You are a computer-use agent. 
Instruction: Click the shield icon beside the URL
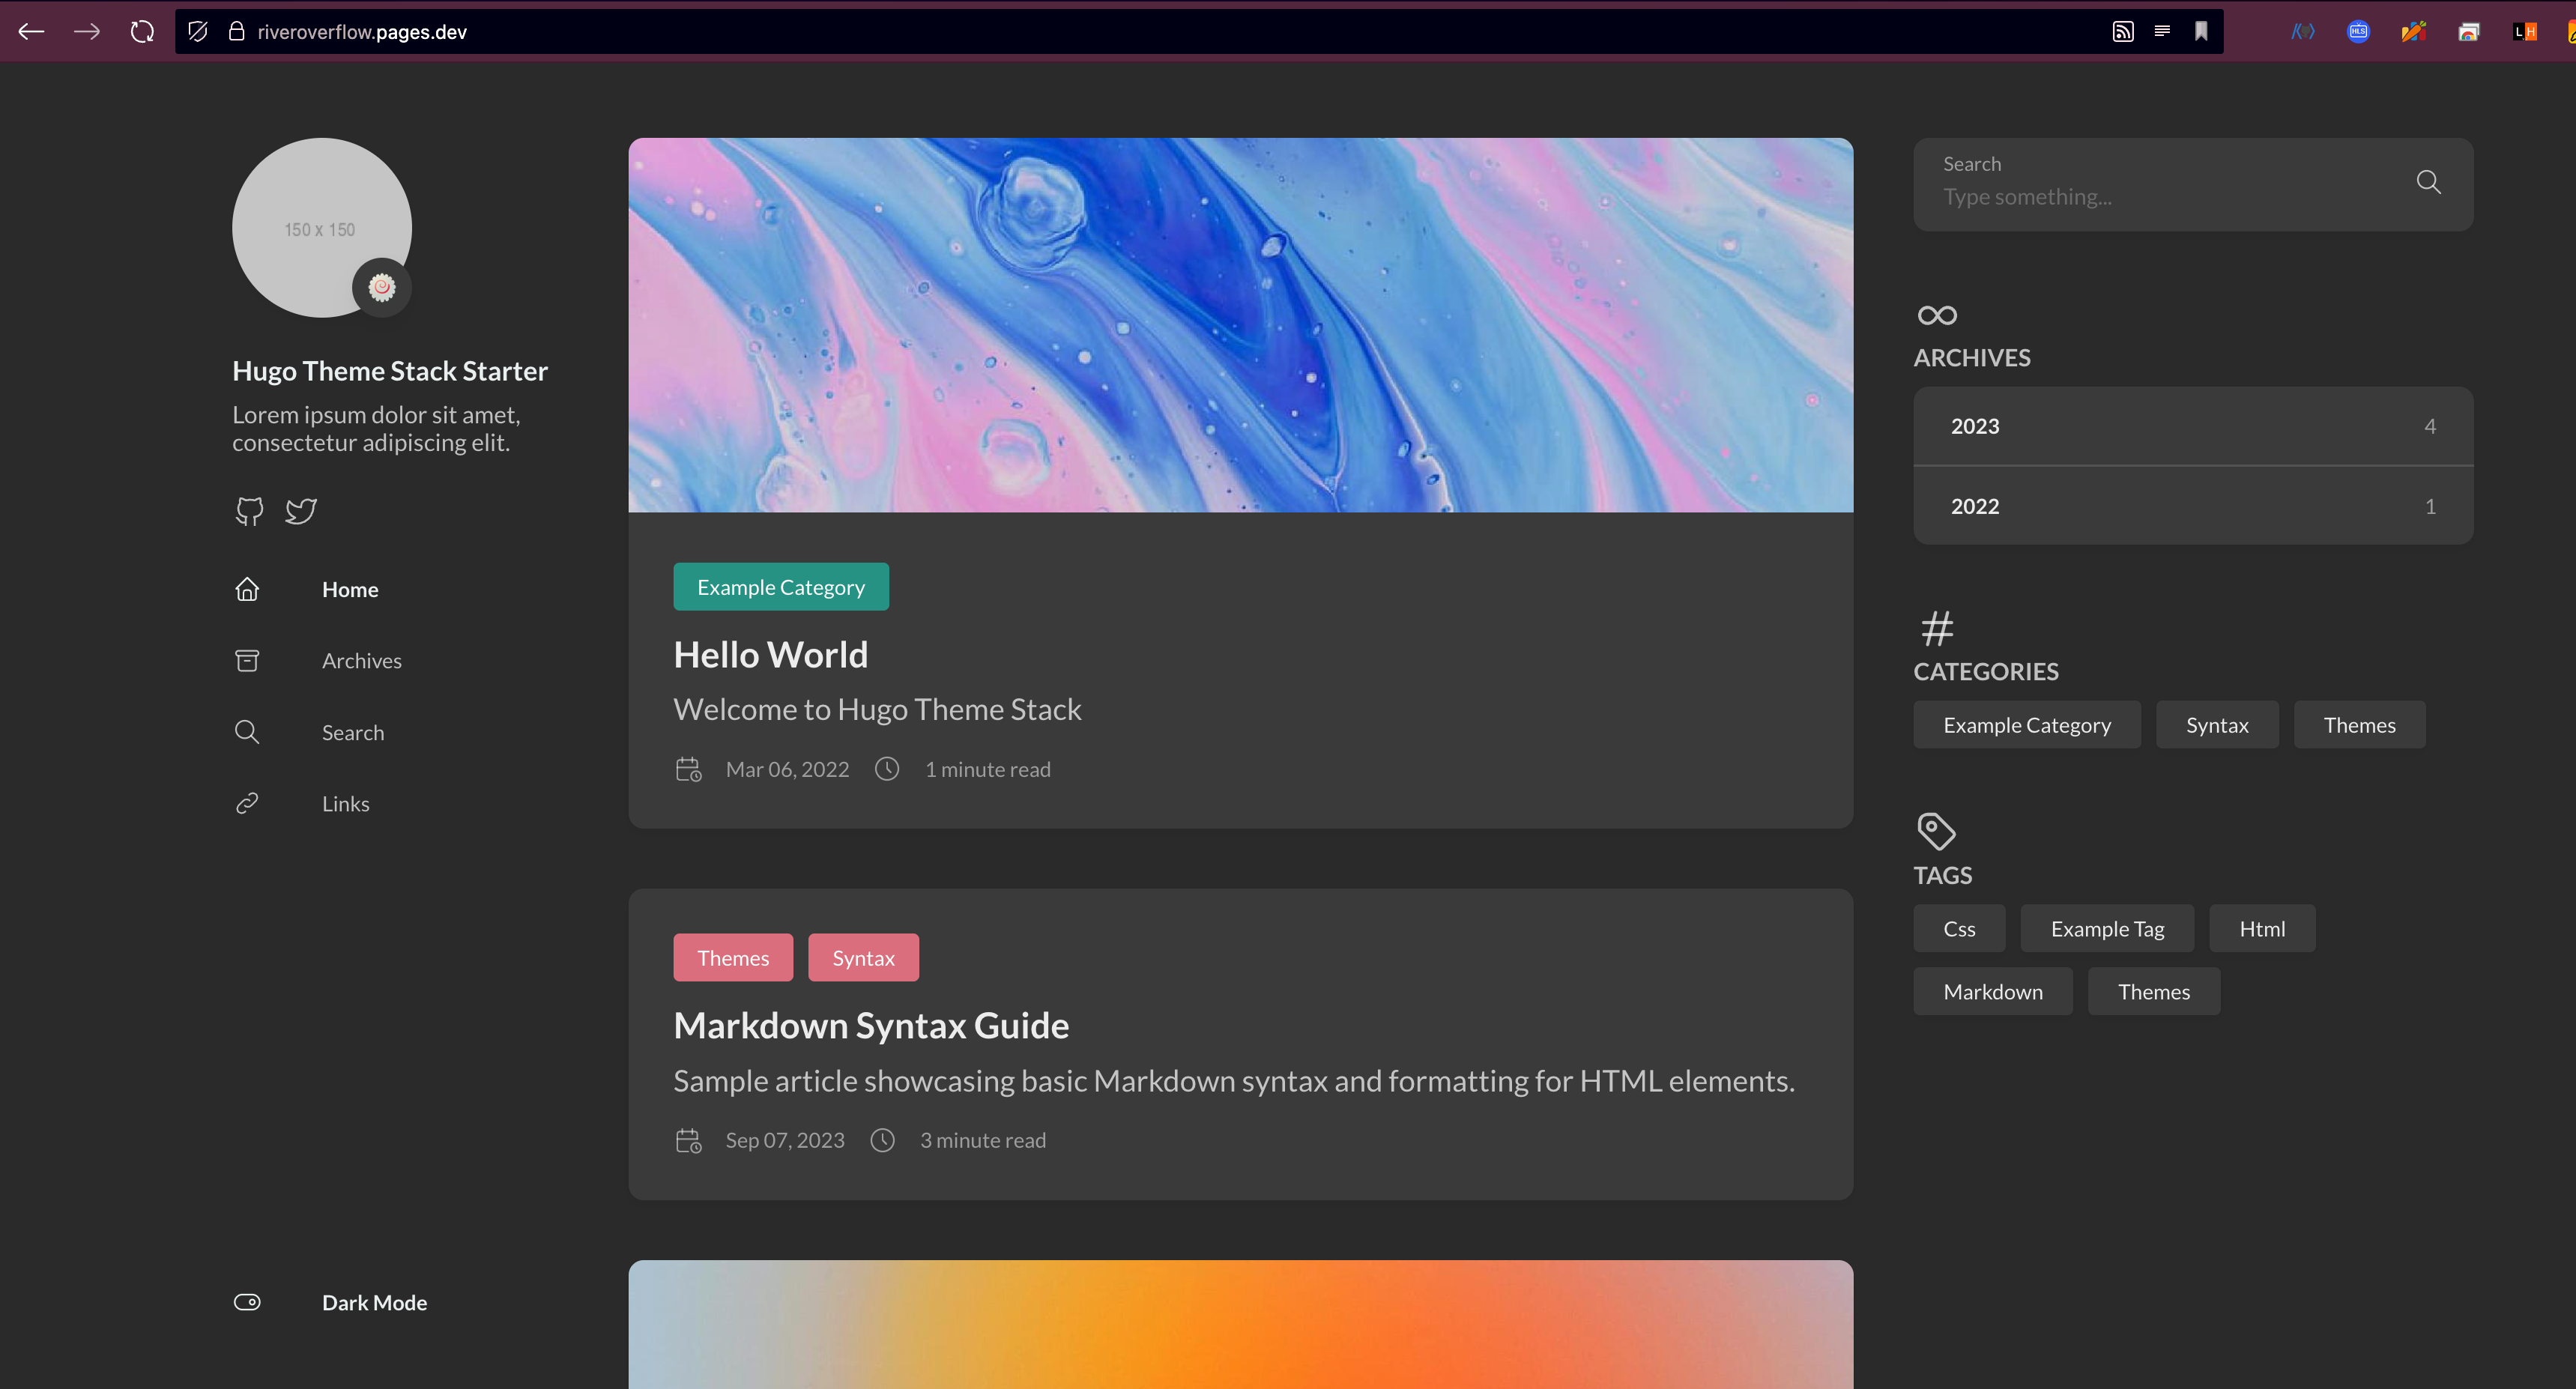(x=198, y=31)
